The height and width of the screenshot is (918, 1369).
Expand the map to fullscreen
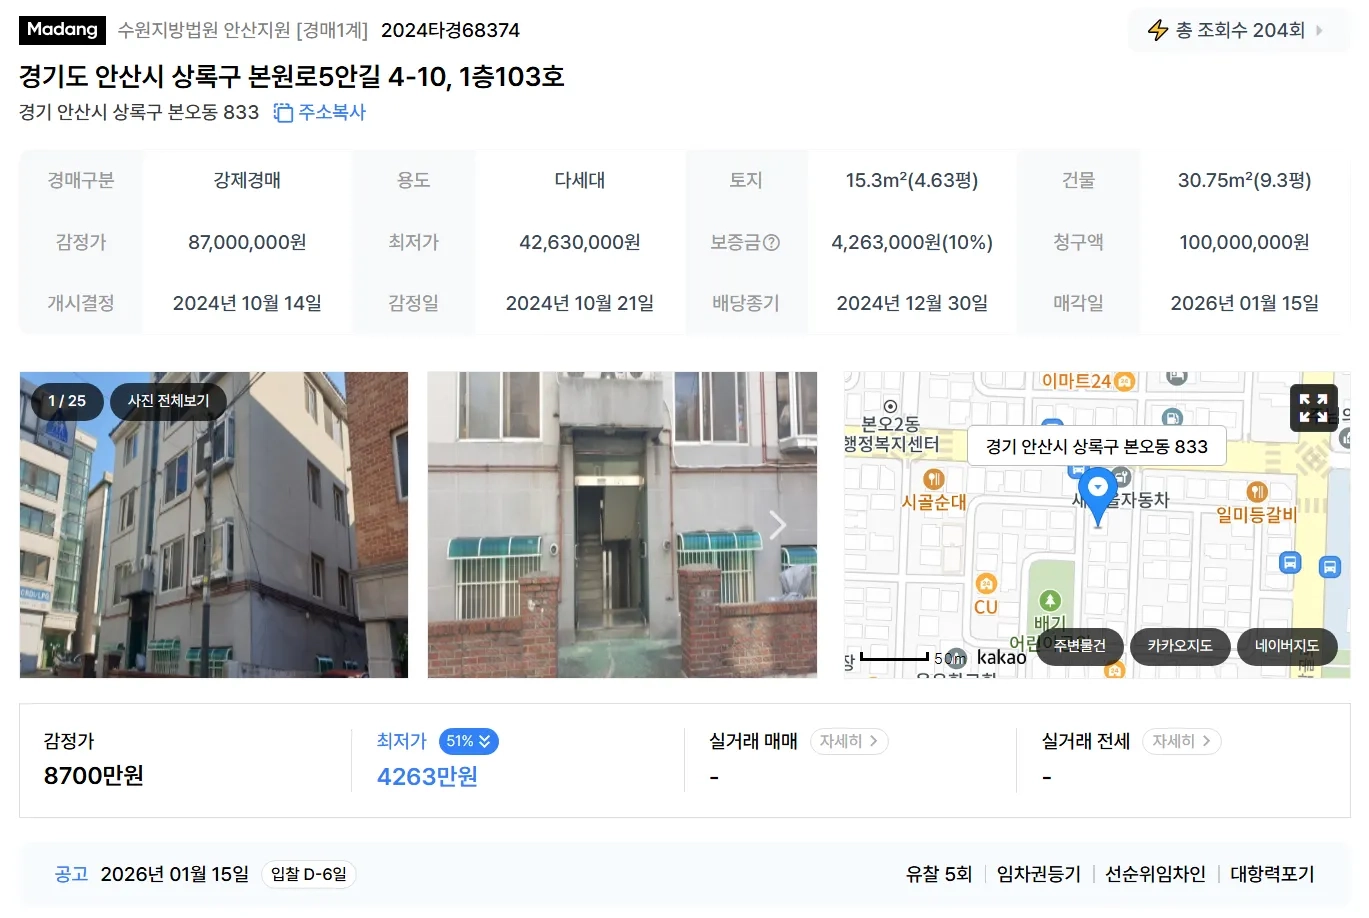(x=1313, y=408)
